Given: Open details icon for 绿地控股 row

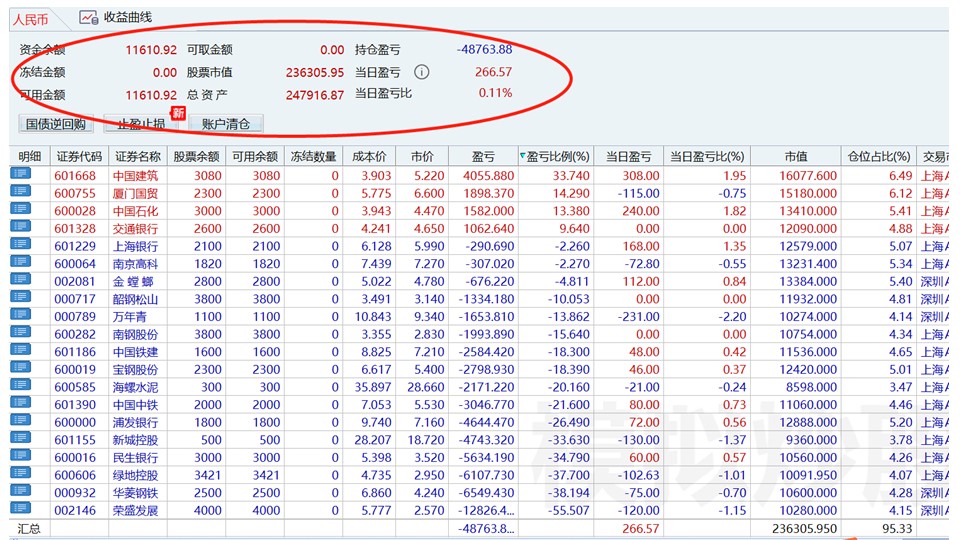Looking at the screenshot, I should pos(20,474).
